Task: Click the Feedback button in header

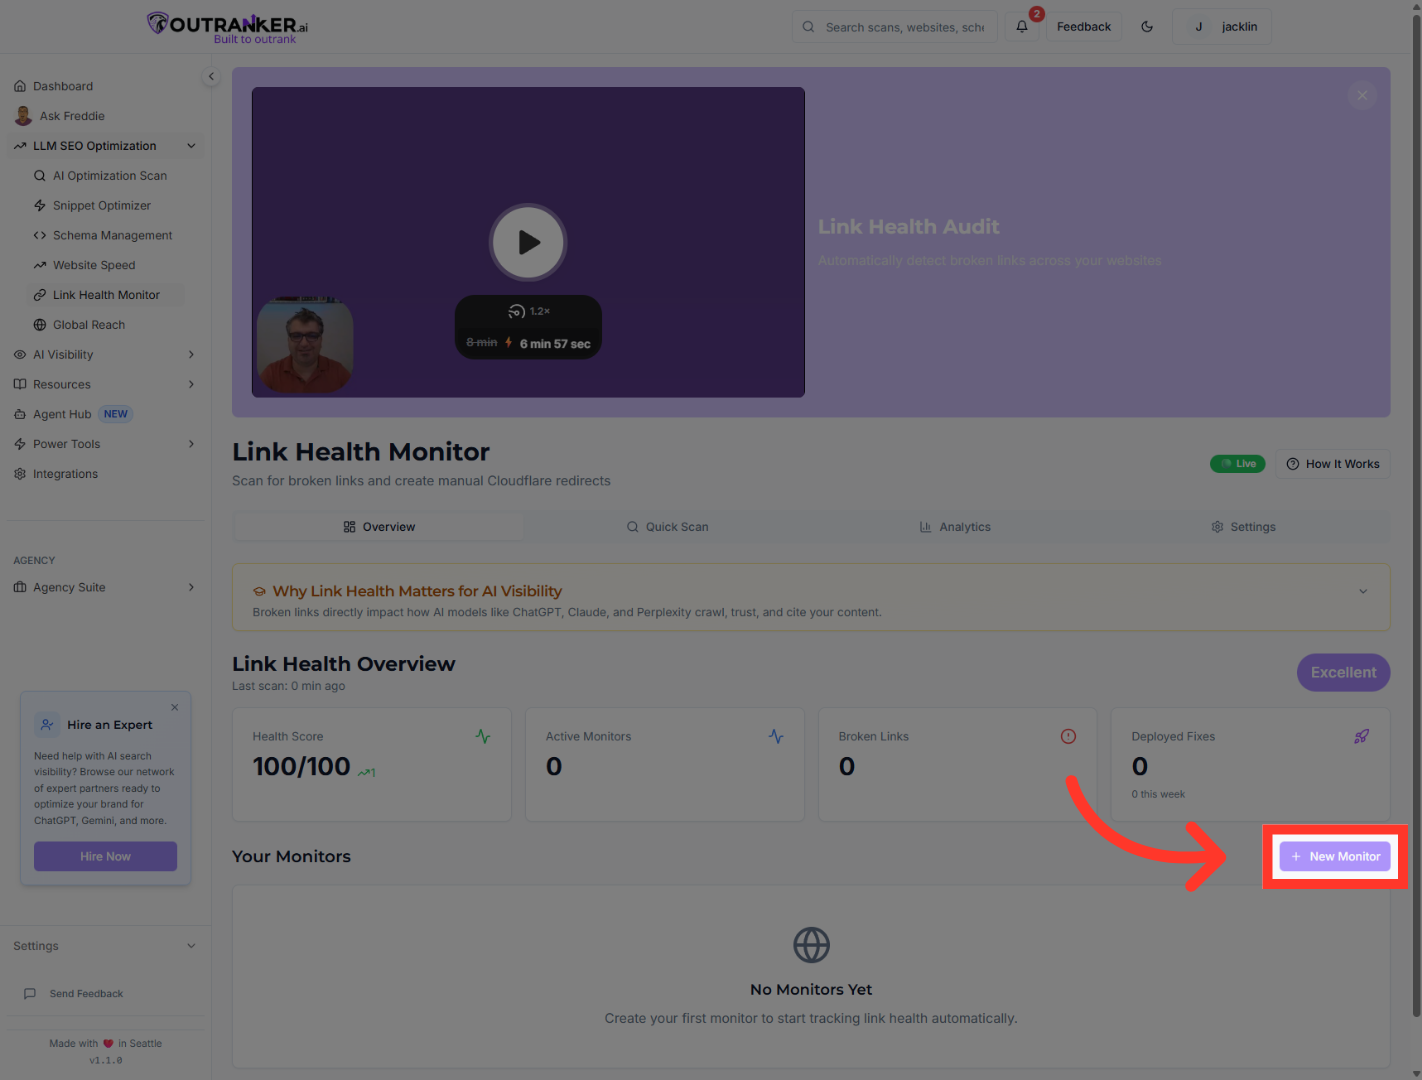Action: [1084, 27]
